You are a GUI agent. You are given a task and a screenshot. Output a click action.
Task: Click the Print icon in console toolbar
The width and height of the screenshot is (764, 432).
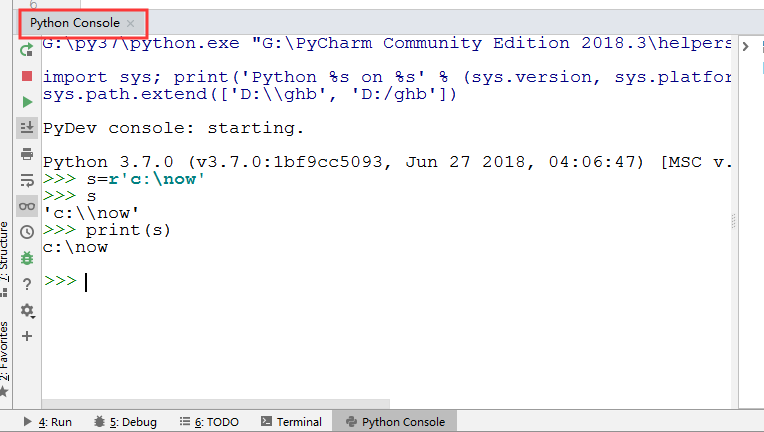tap(27, 154)
